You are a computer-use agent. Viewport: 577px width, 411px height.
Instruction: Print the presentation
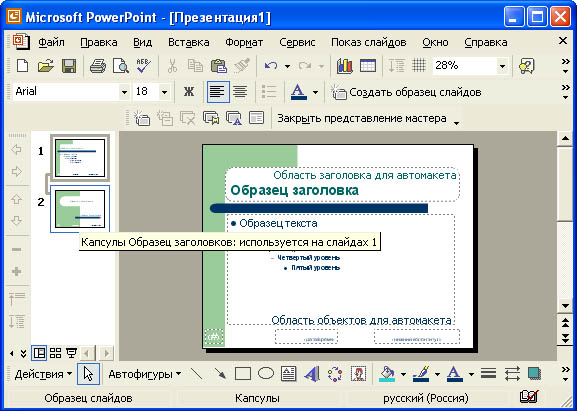[x=98, y=66]
